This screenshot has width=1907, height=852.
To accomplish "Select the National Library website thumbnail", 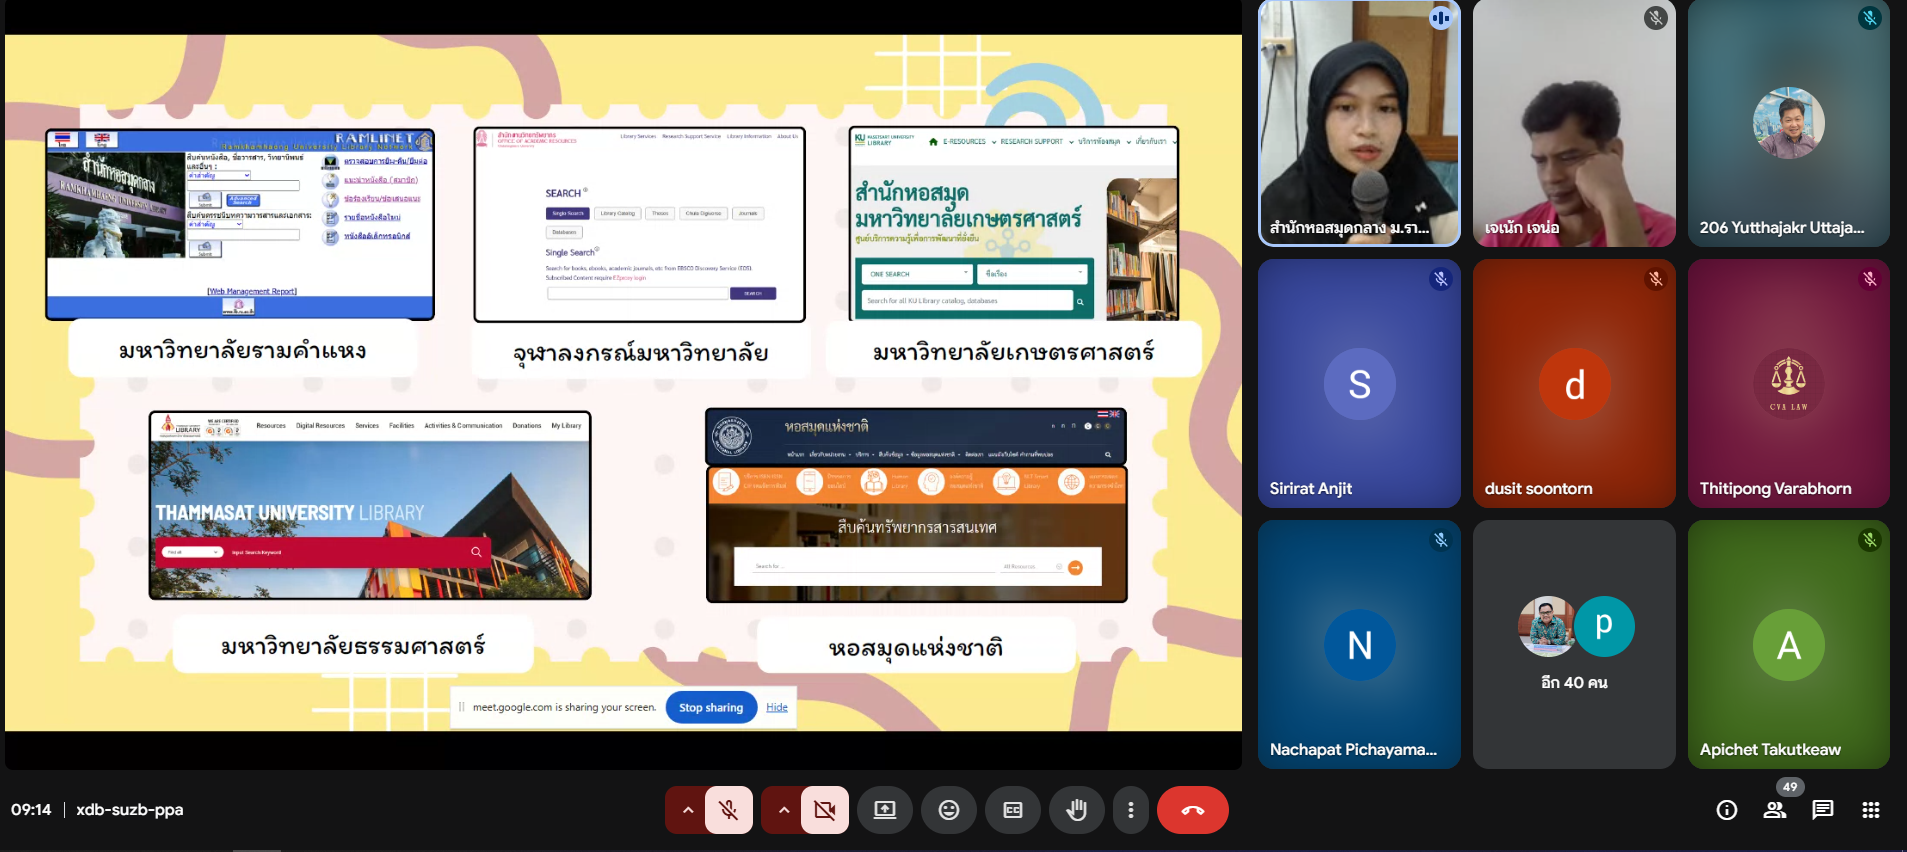I will click(x=917, y=505).
